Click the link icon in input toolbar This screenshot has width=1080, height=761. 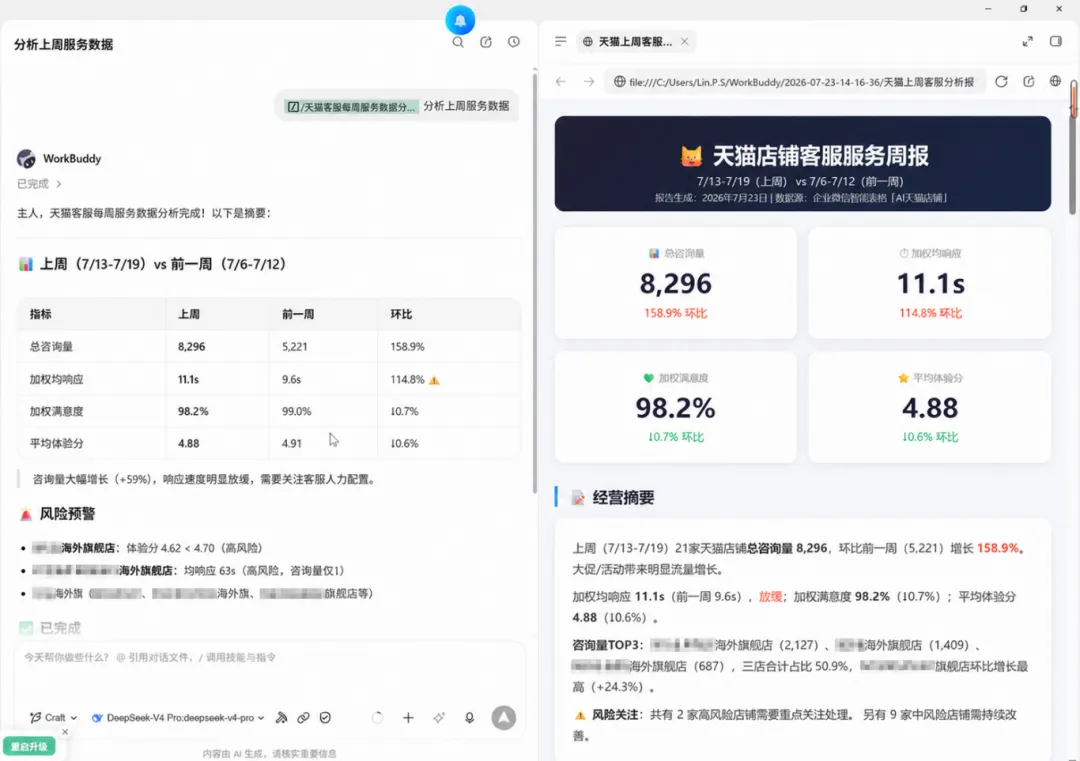(x=303, y=718)
